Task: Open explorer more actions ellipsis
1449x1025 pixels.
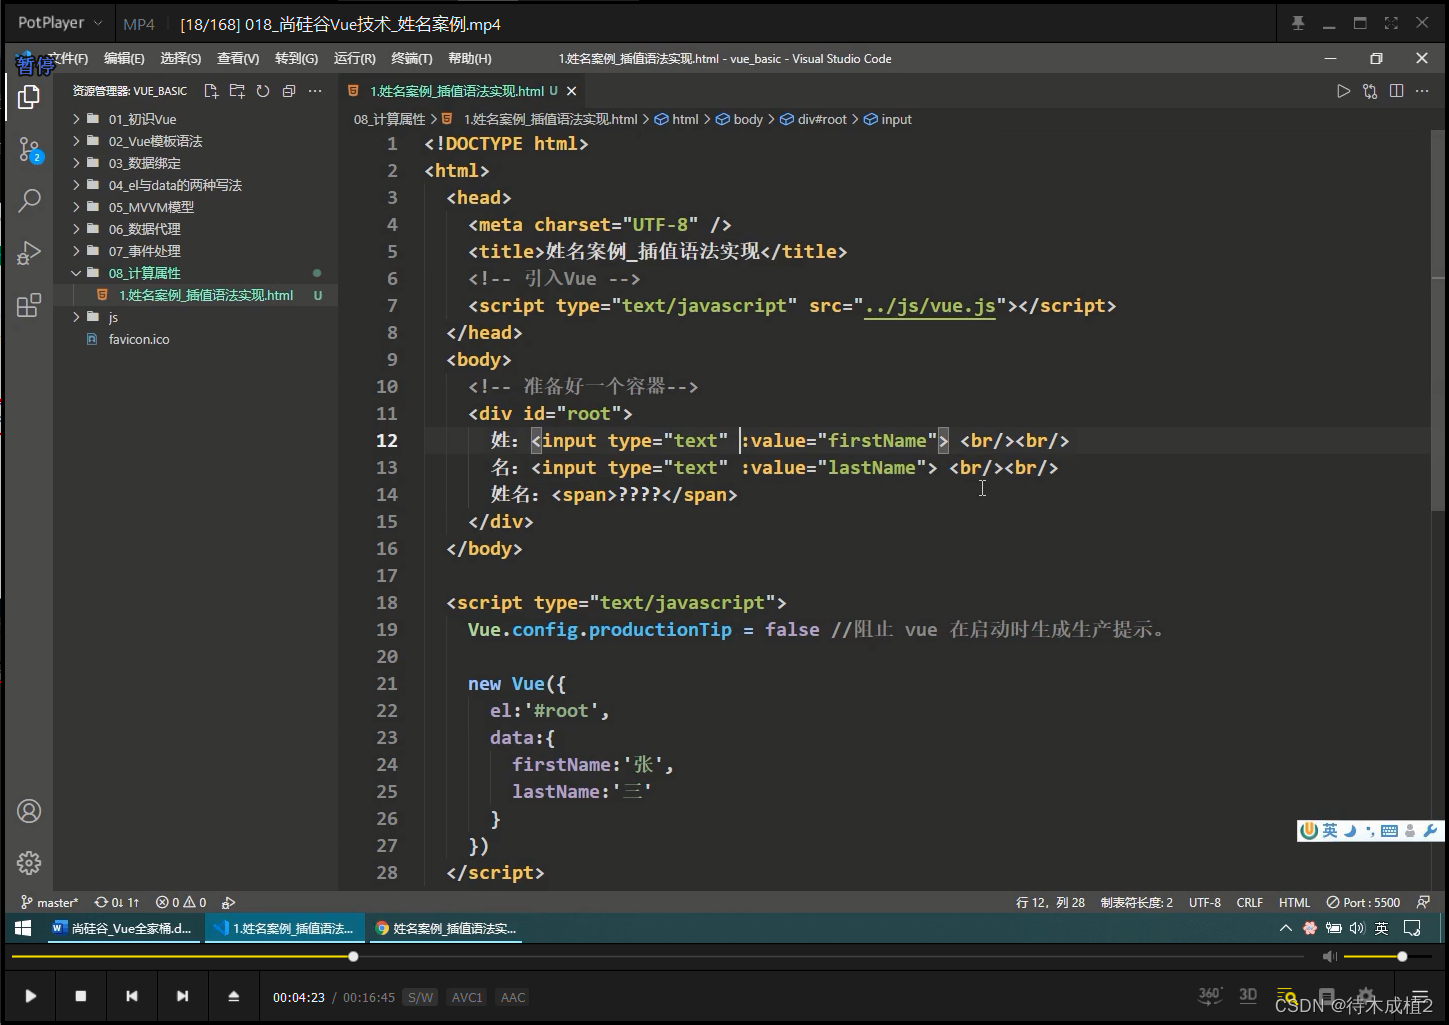Action: pyautogui.click(x=315, y=91)
